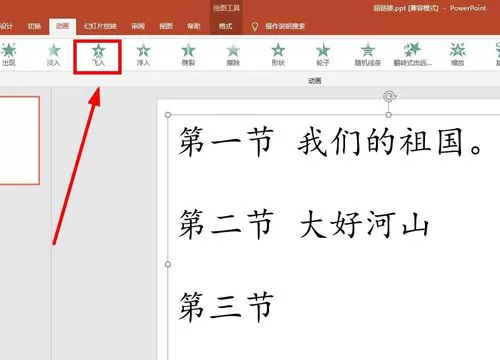Select the 动画 (Animations) ribbon tab
This screenshot has height=360, width=500.
point(62,26)
